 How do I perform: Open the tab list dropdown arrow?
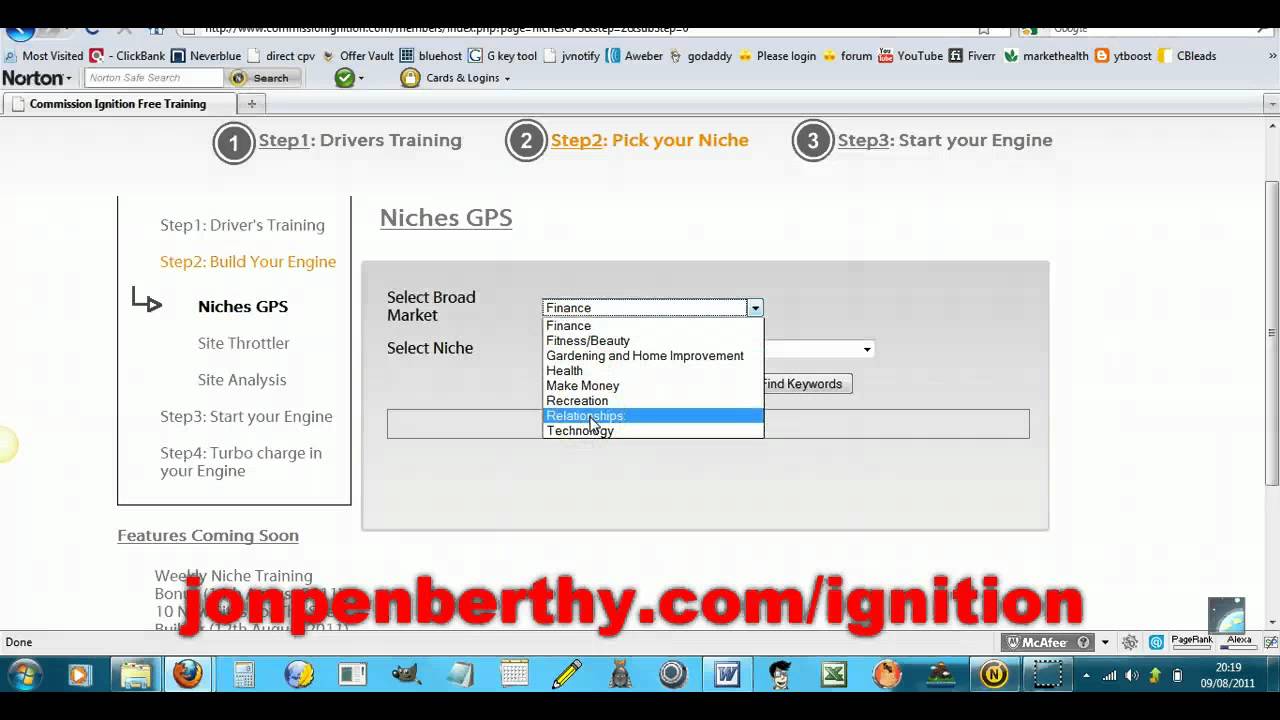(1272, 104)
